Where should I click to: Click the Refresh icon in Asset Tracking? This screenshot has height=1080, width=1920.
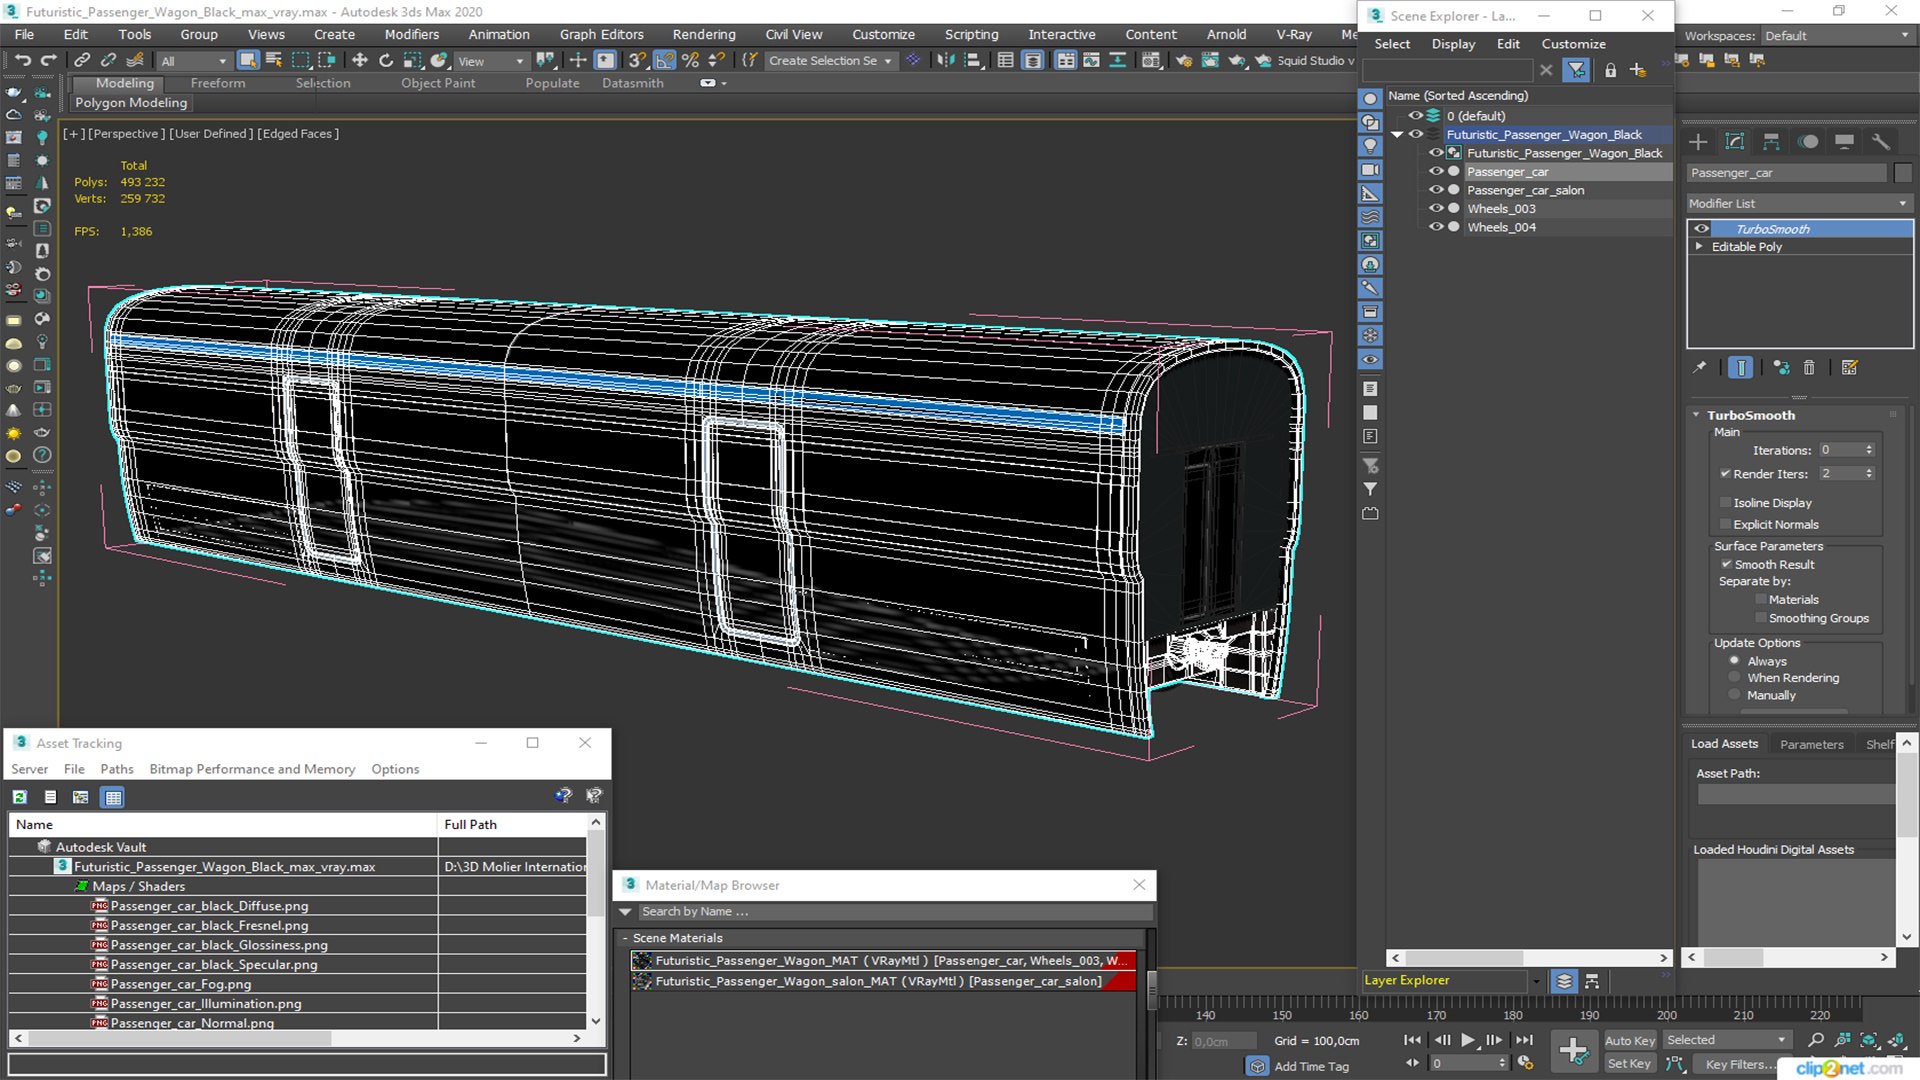(20, 797)
